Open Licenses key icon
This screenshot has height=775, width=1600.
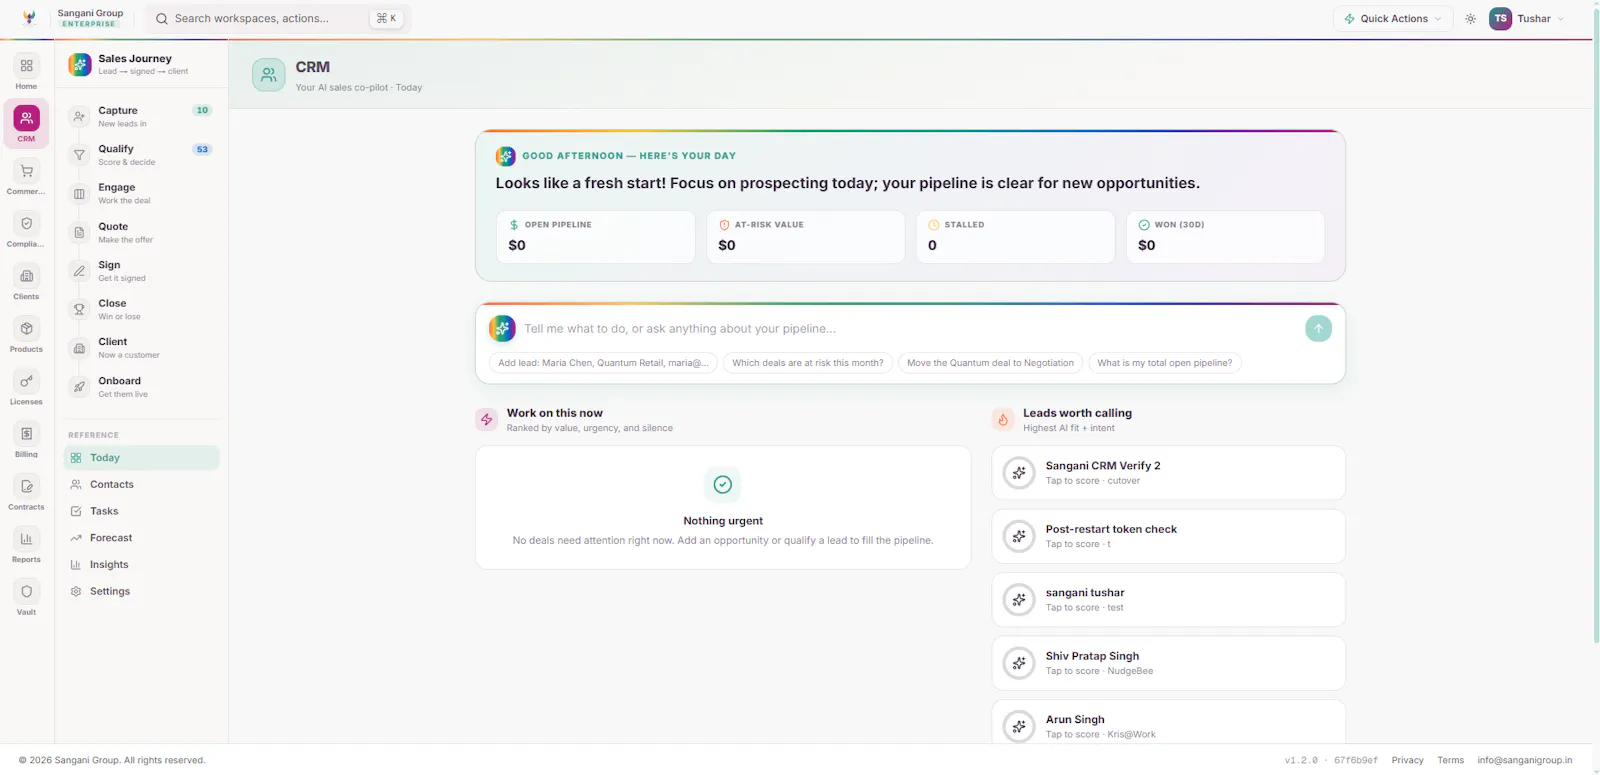(x=26, y=381)
